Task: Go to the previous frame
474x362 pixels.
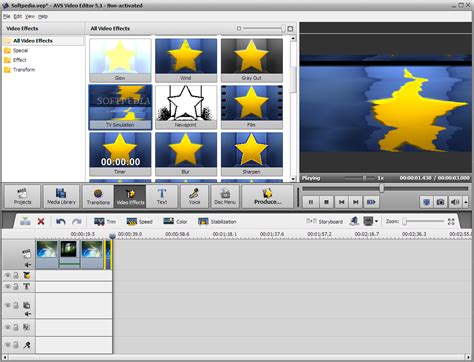Action: 341,202
